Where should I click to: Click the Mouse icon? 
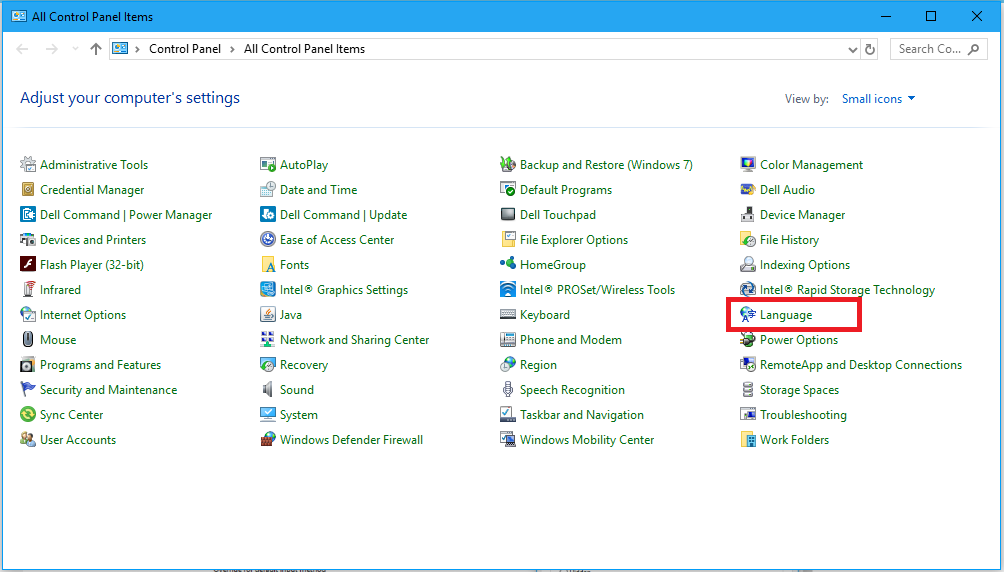[28, 339]
